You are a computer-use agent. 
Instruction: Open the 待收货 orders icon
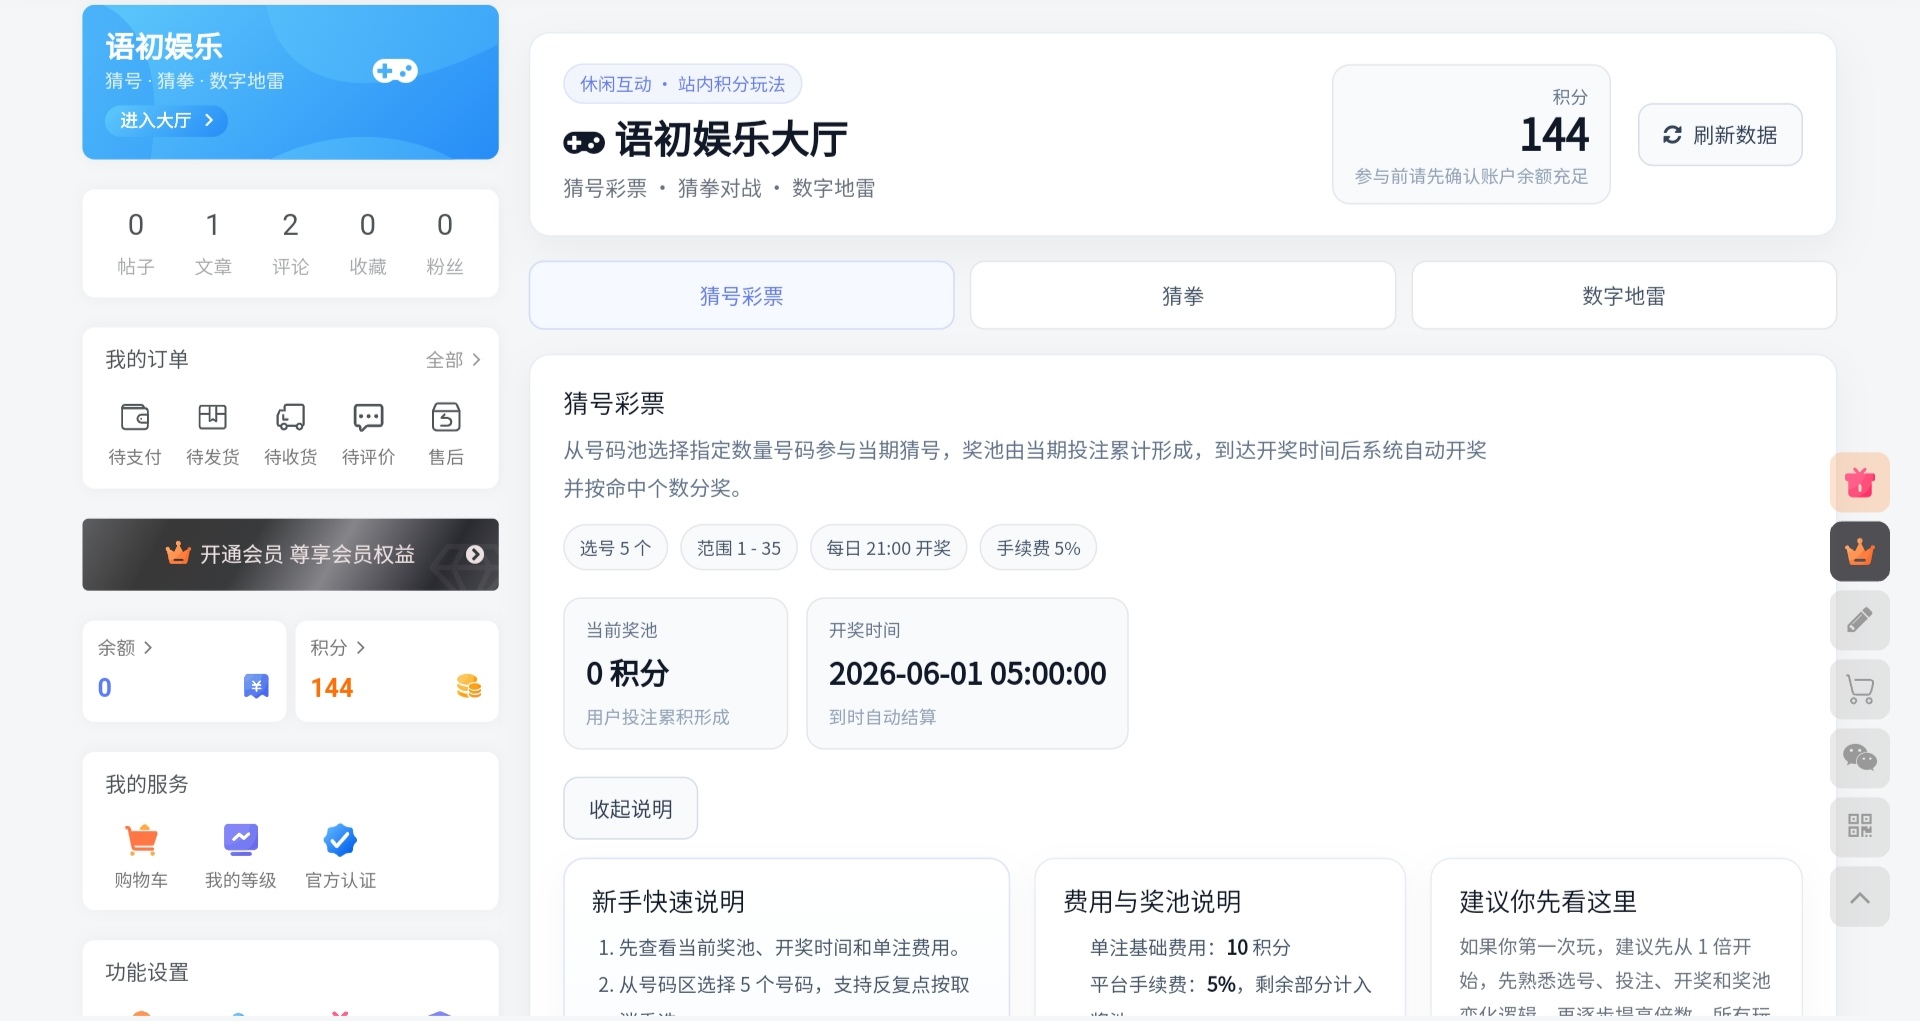tap(291, 416)
